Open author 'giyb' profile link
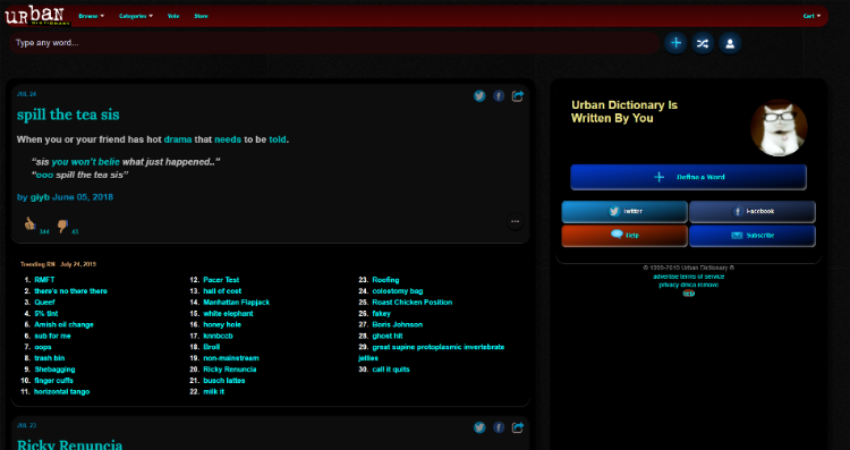The height and width of the screenshot is (450, 850). click(40, 197)
